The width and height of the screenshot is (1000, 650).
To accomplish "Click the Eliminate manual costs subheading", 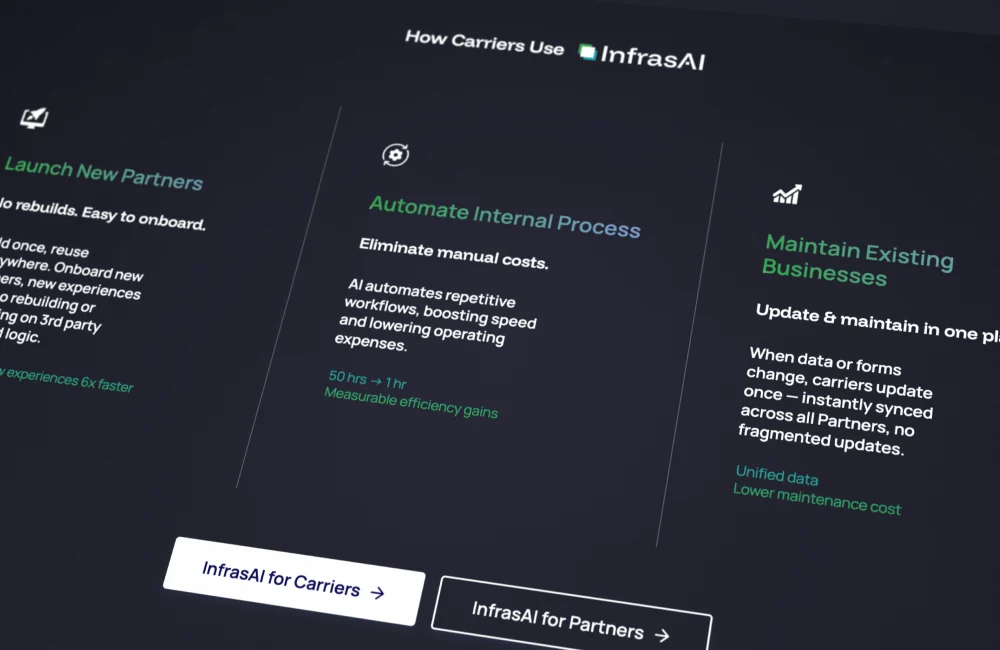I will 454,254.
